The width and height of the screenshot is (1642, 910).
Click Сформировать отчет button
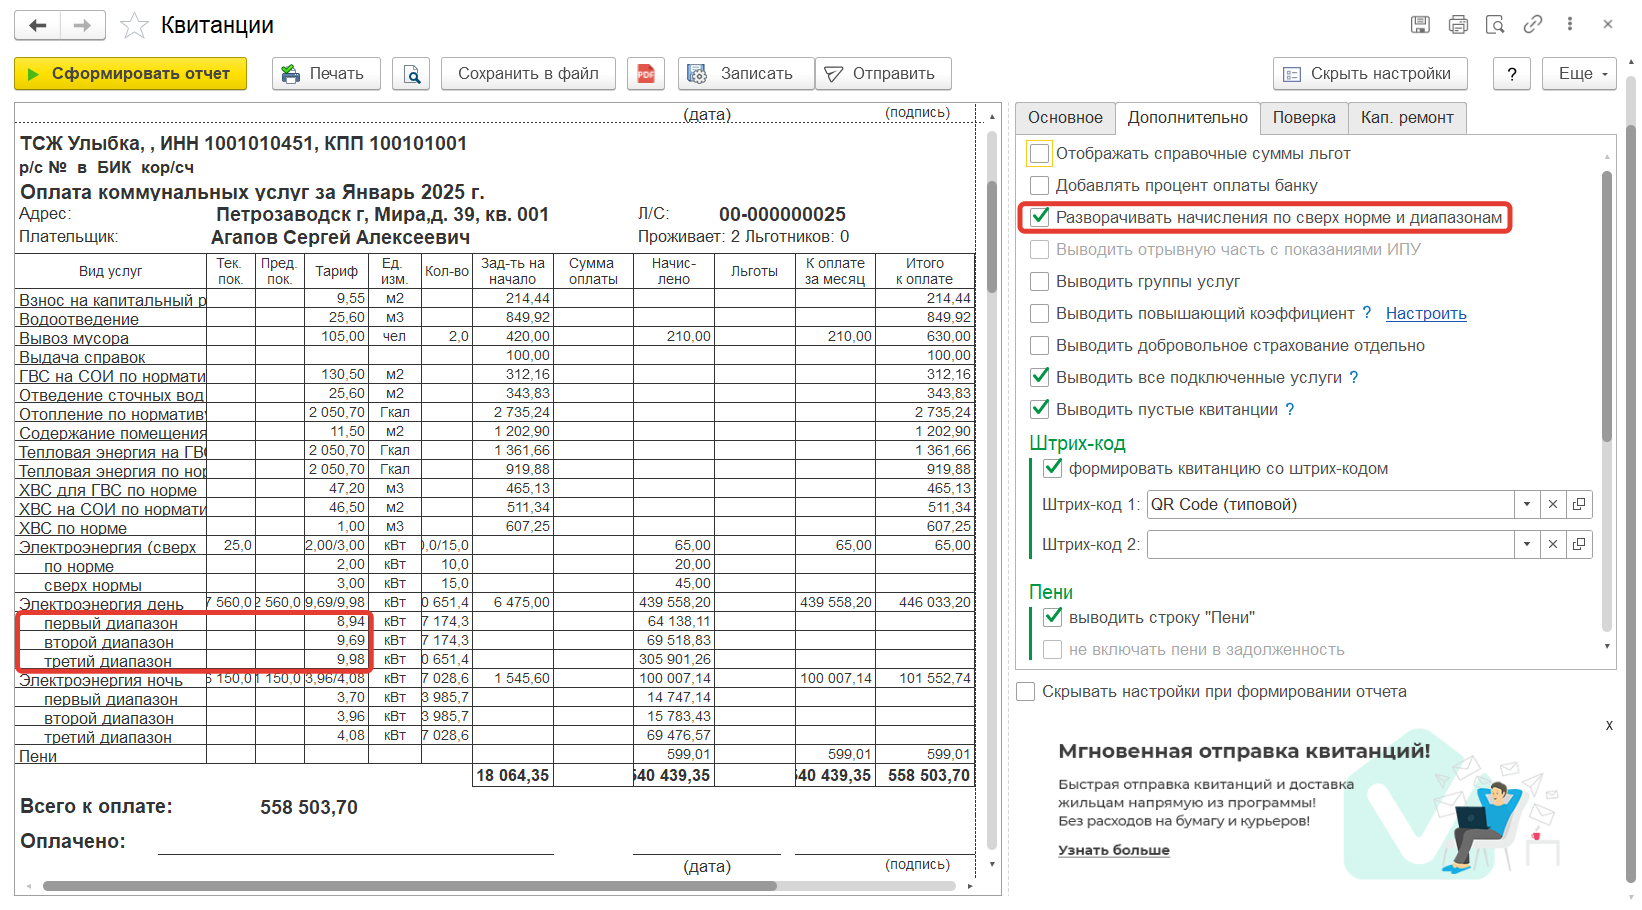click(x=129, y=74)
